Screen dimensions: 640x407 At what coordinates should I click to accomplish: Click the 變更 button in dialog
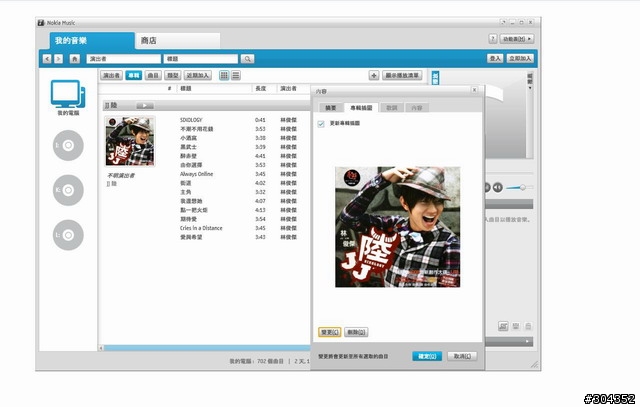[x=329, y=332]
